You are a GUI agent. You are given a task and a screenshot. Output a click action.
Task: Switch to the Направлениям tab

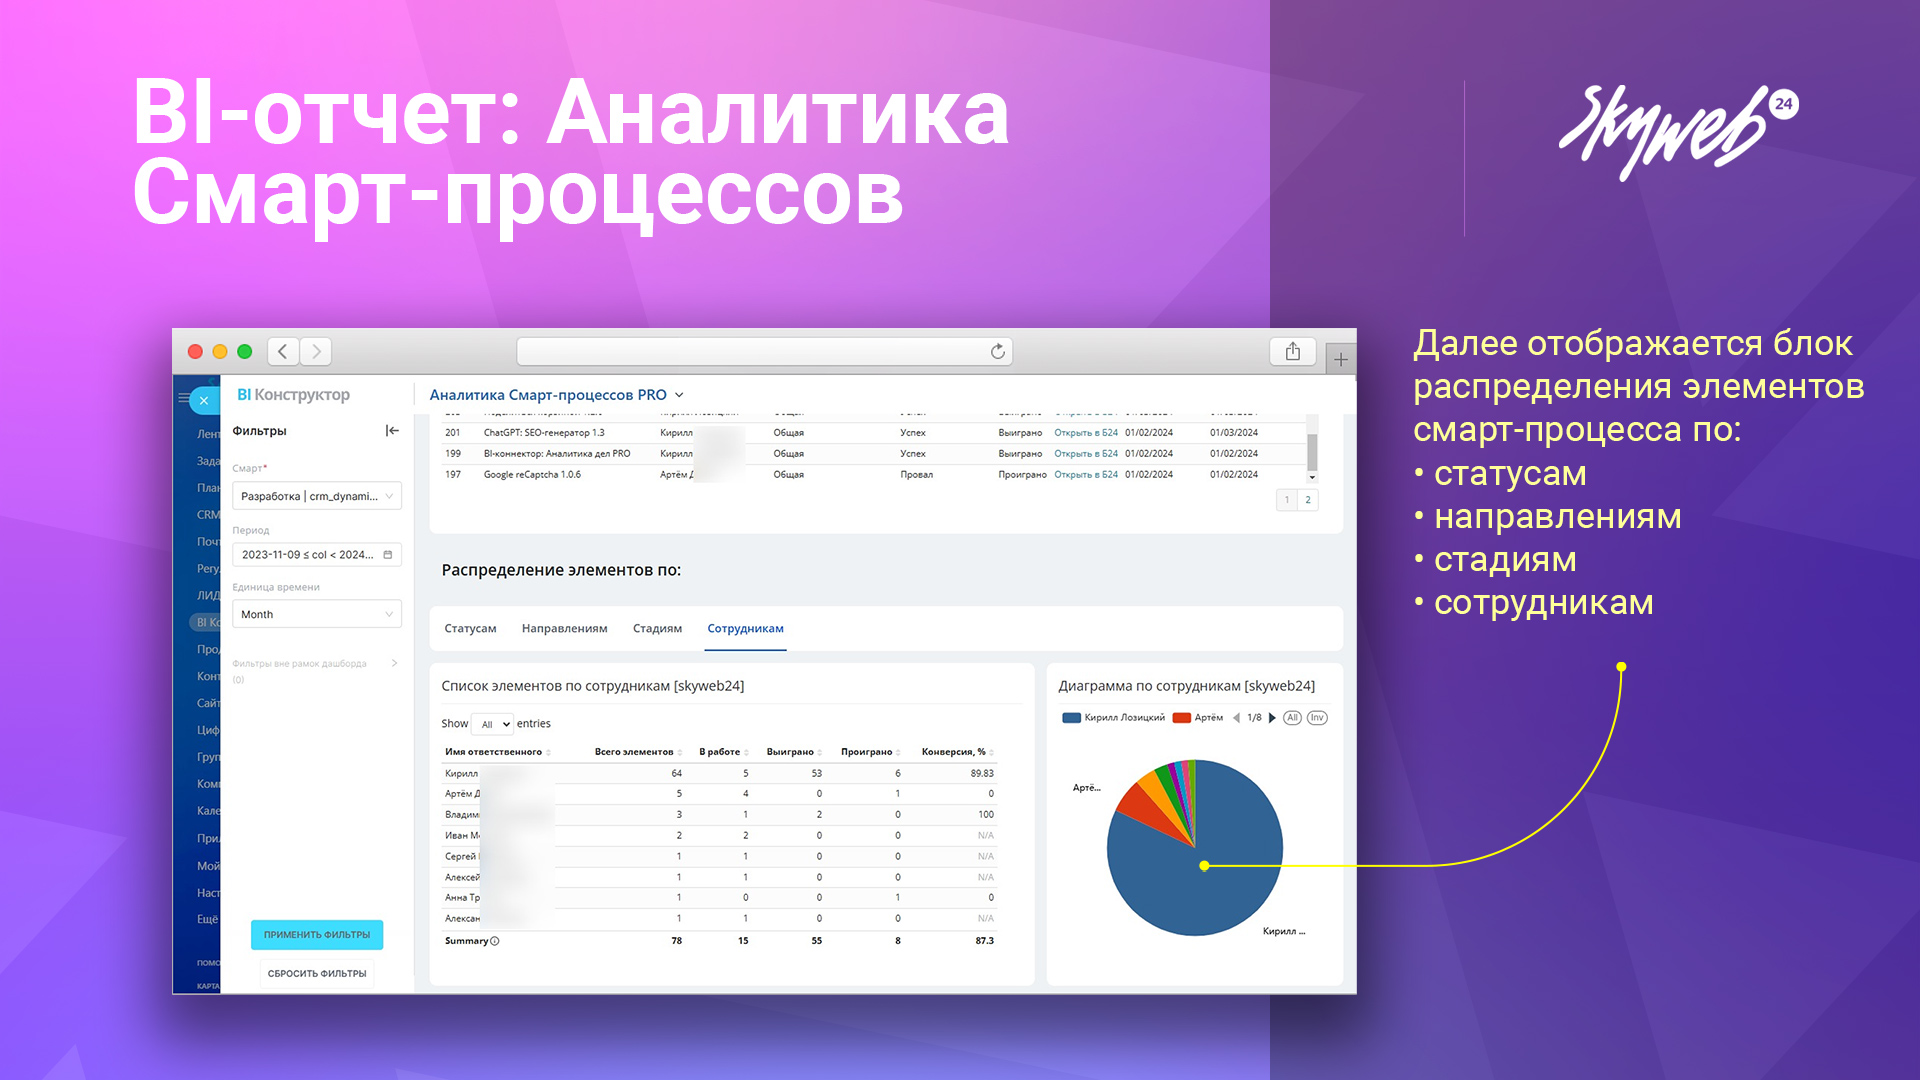(x=564, y=629)
